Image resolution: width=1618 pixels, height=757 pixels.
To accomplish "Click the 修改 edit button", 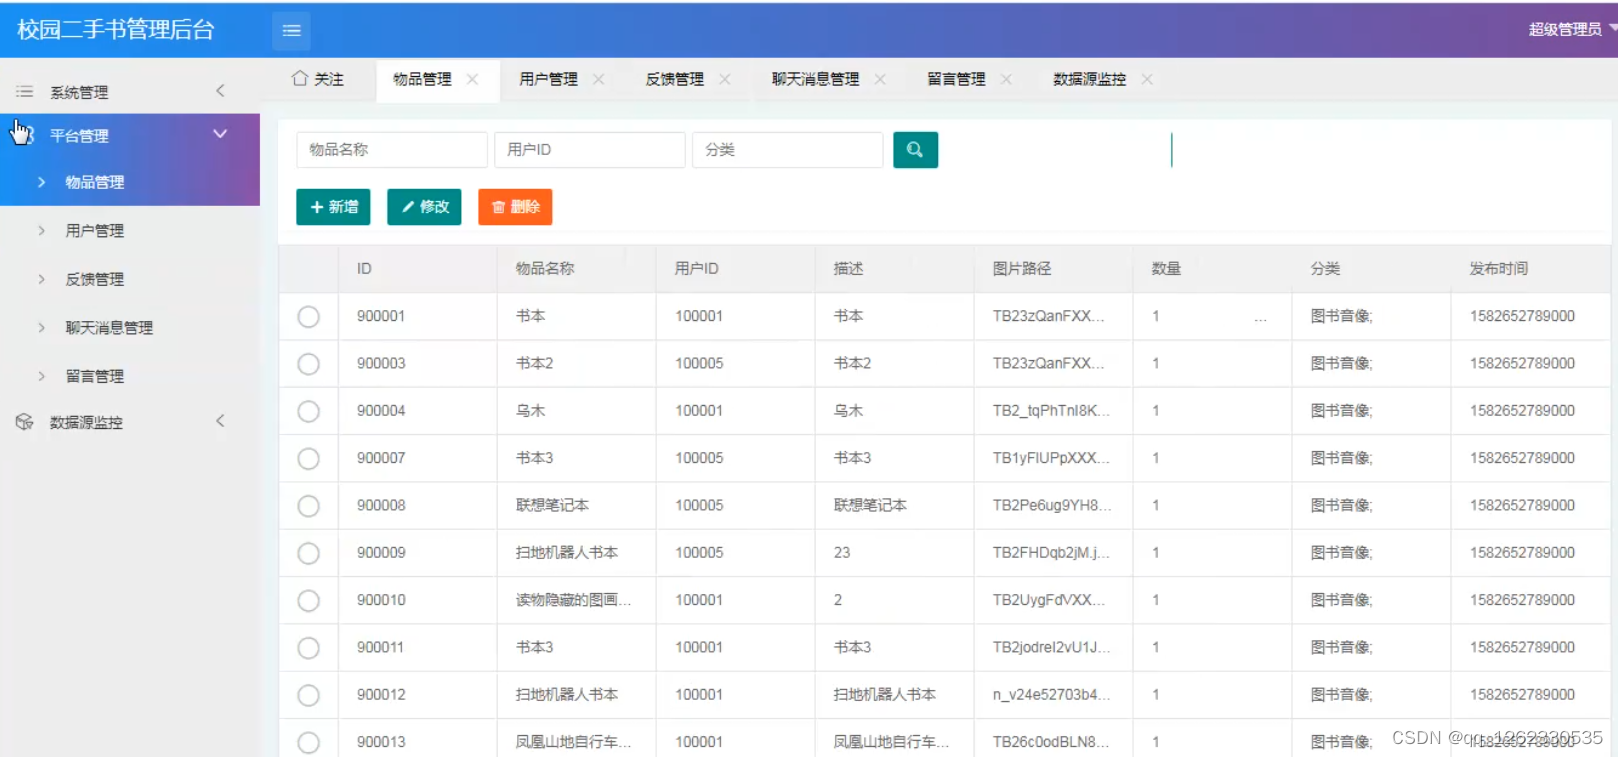I will 424,207.
